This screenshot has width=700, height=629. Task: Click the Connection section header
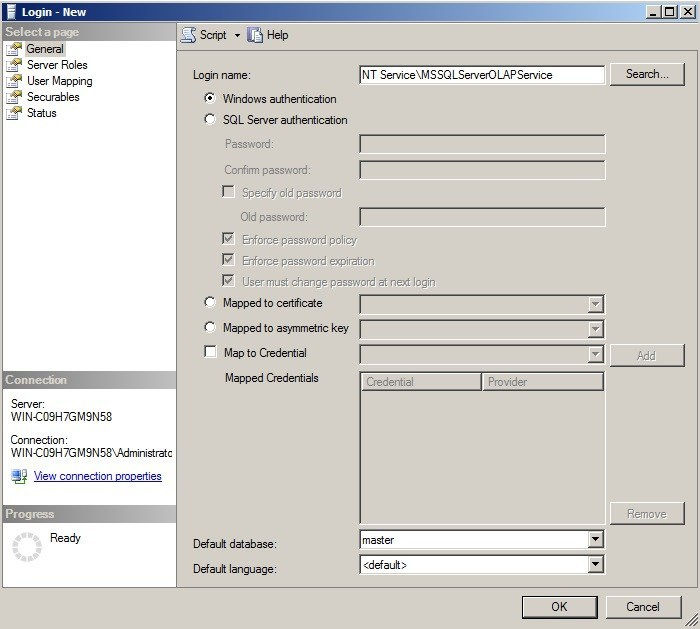pyautogui.click(x=89, y=380)
